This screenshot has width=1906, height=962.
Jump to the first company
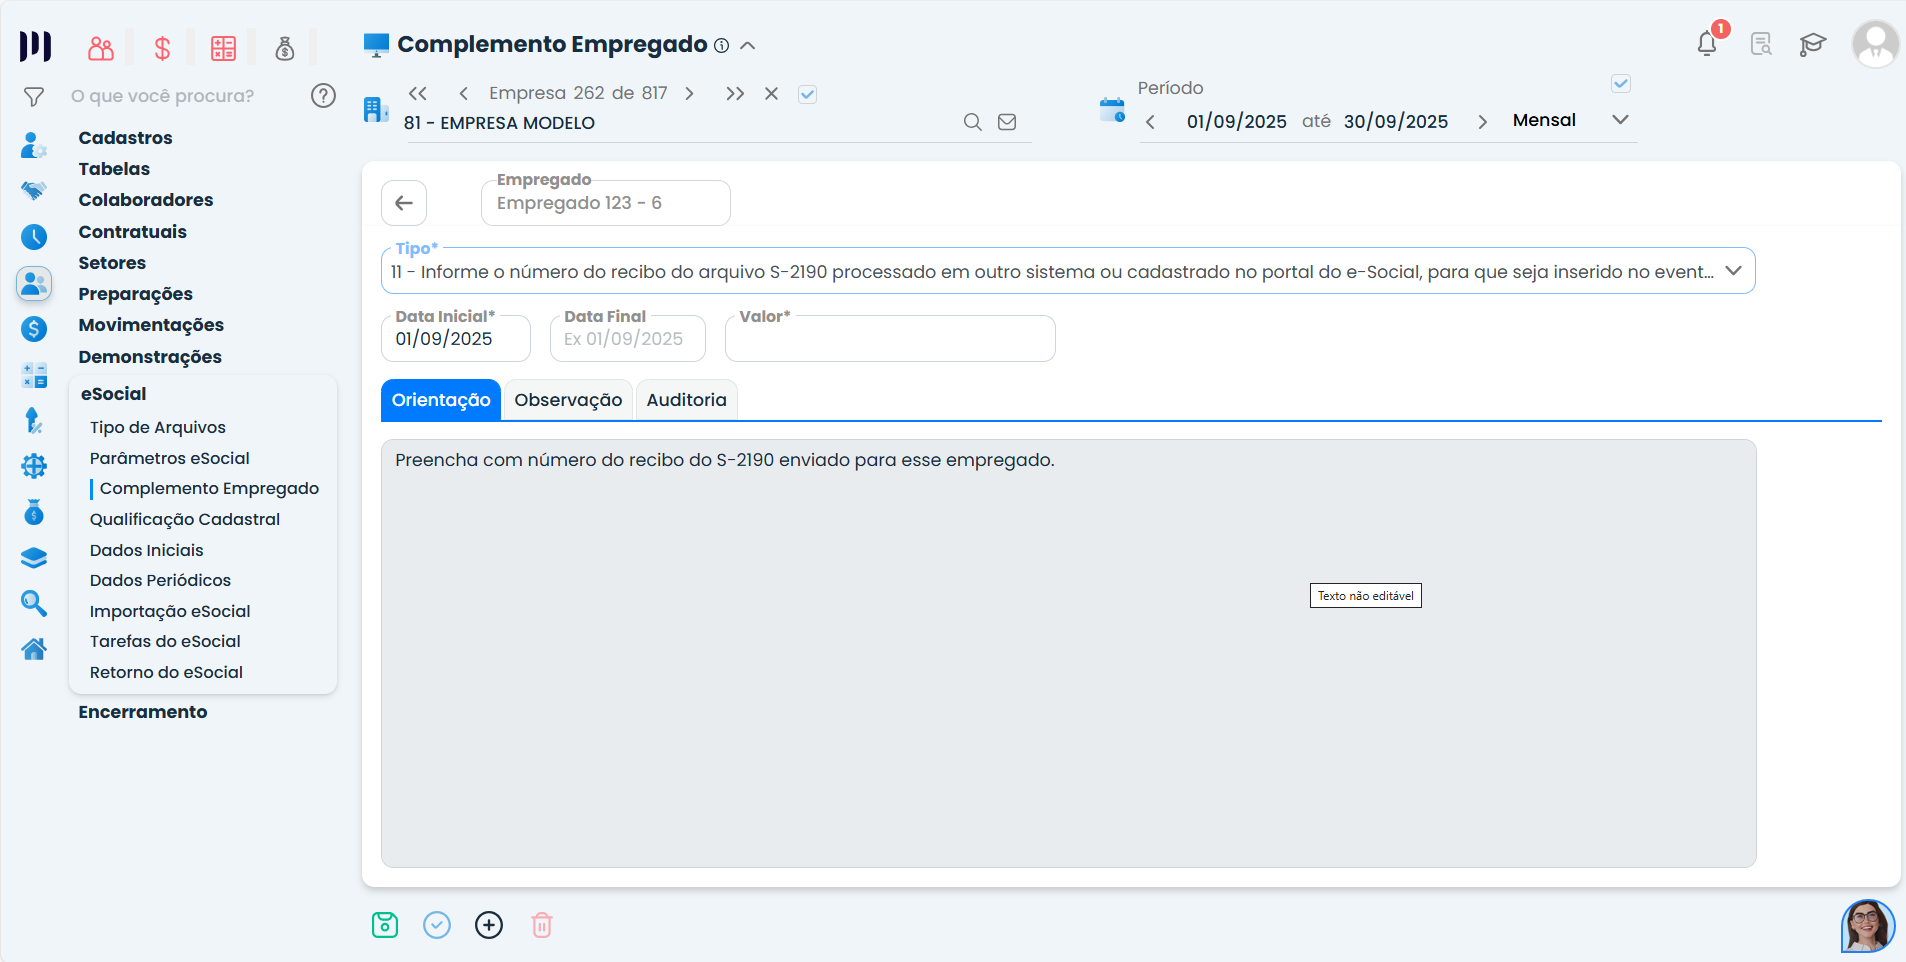click(418, 93)
